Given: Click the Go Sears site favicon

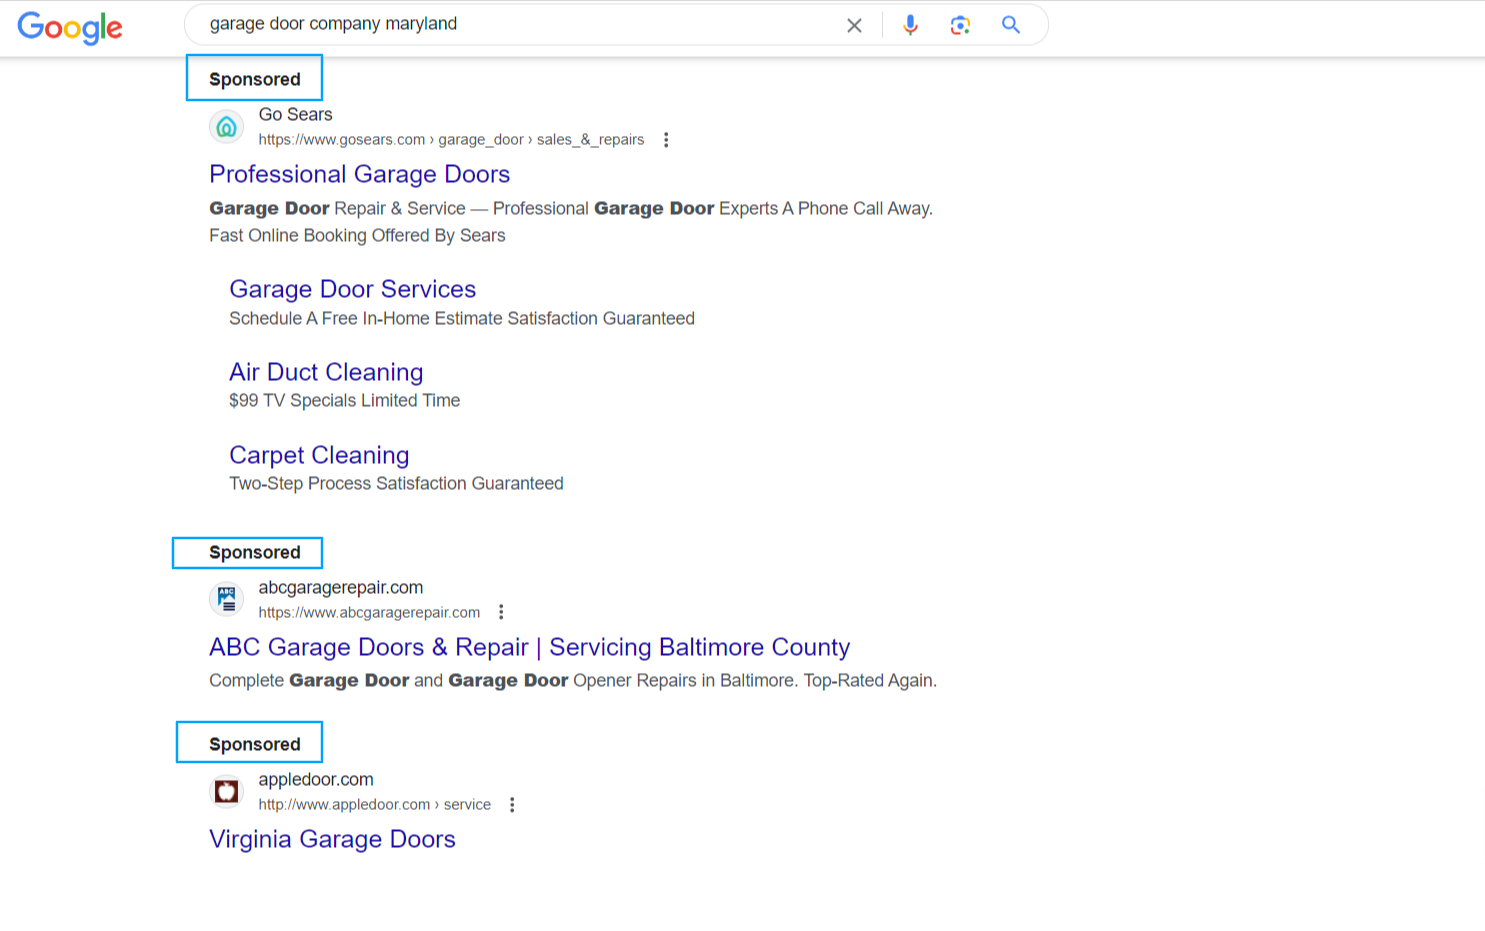Looking at the screenshot, I should [x=226, y=126].
